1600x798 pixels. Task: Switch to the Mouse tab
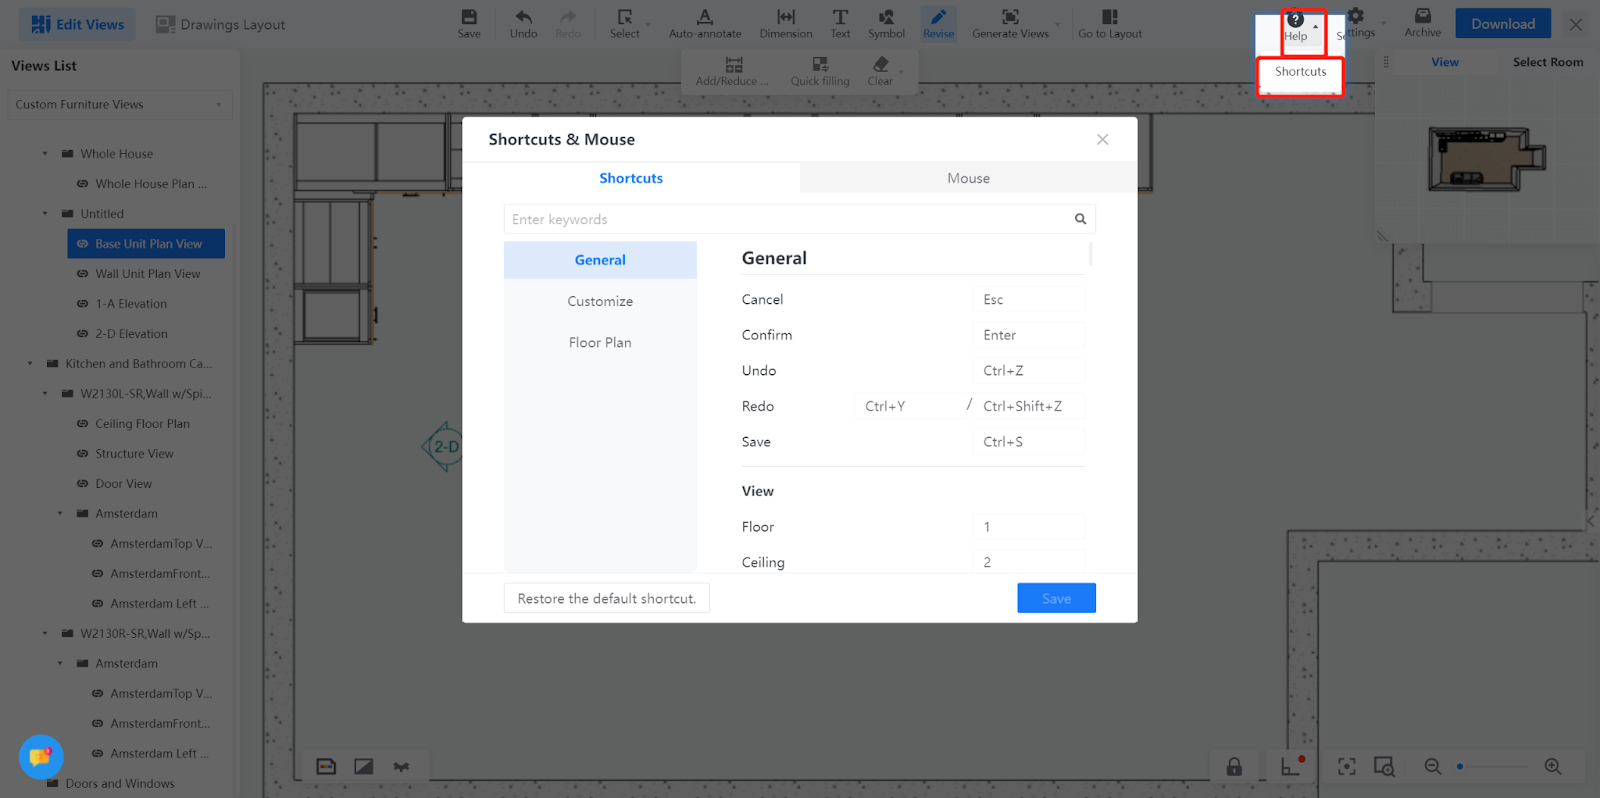tap(968, 178)
